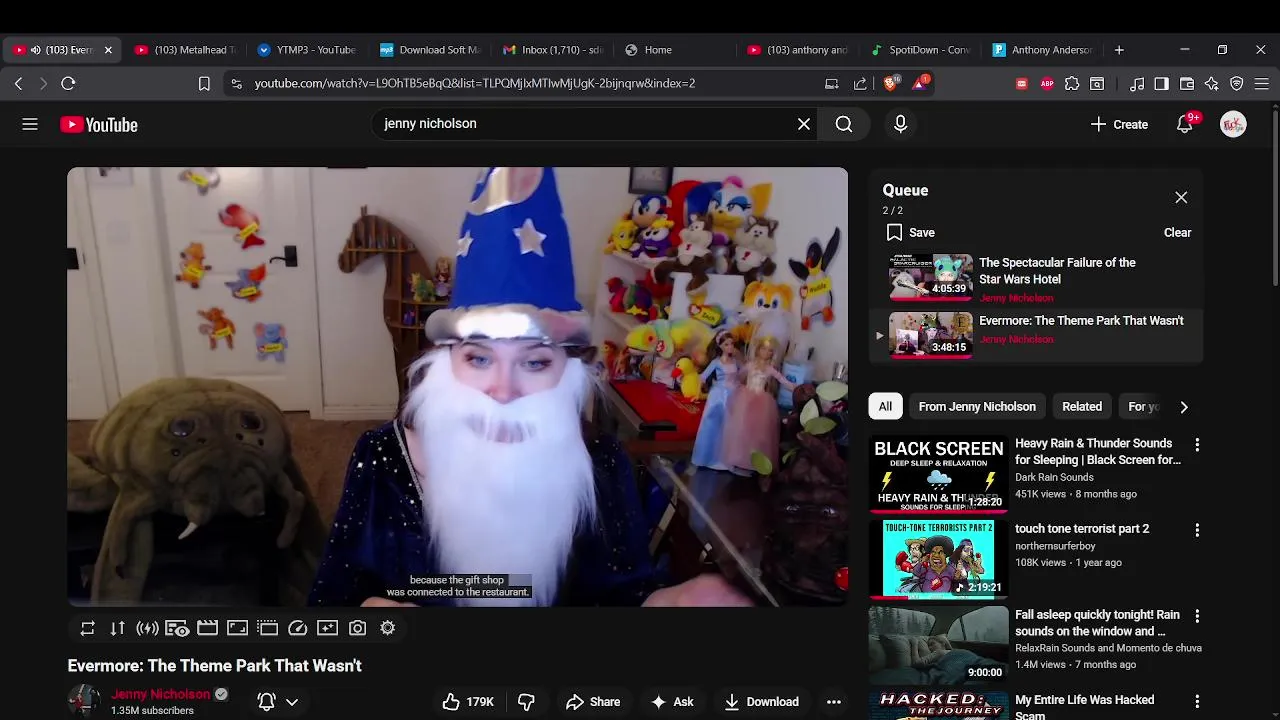
Task: Select From Jenny Nicholson chip
Action: tap(977, 407)
